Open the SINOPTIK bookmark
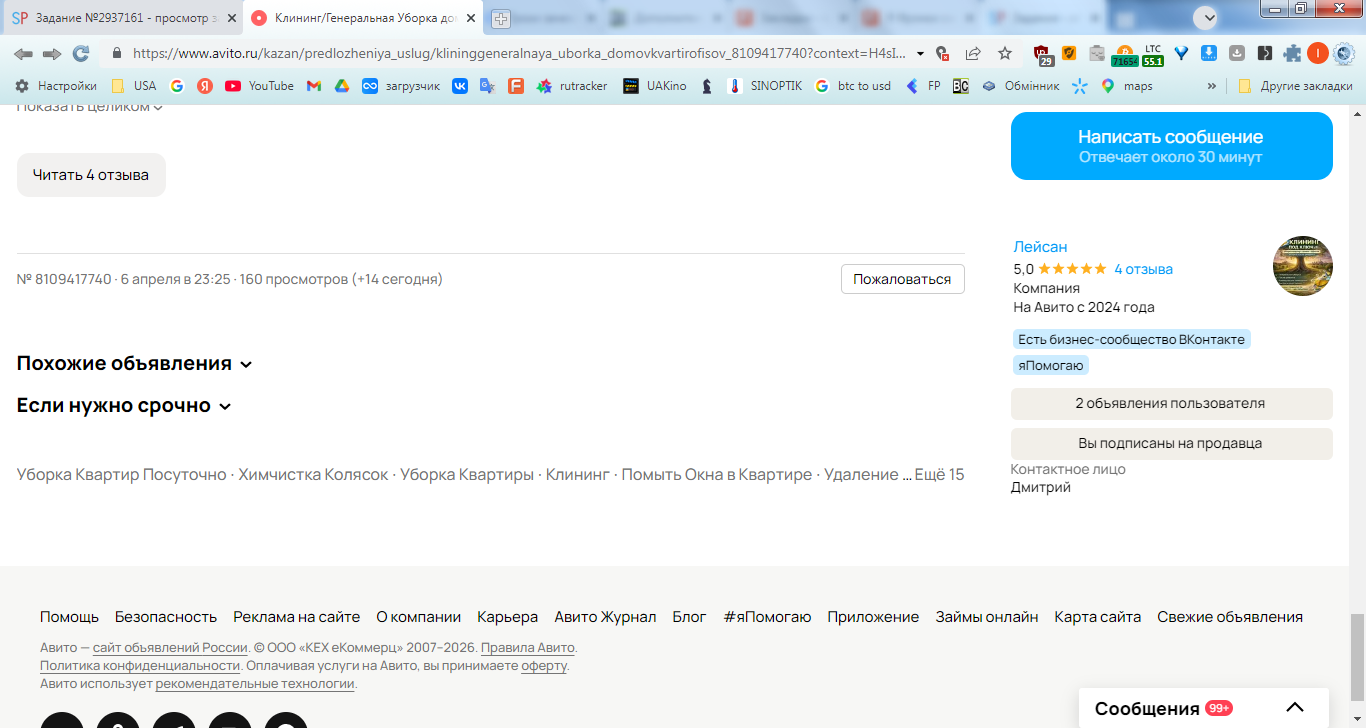Screen dimensions: 1366x728 (764, 86)
